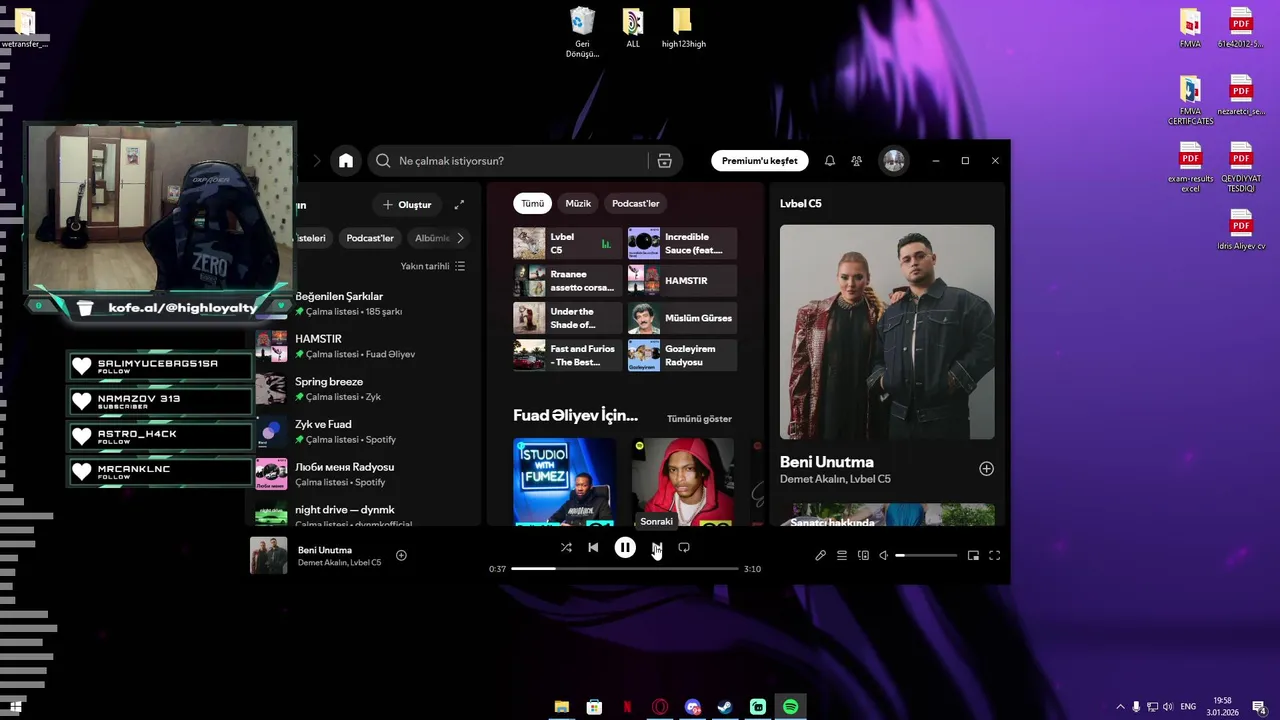This screenshot has height=720, width=1280.
Task: Open the mini player
Action: pos(973,555)
